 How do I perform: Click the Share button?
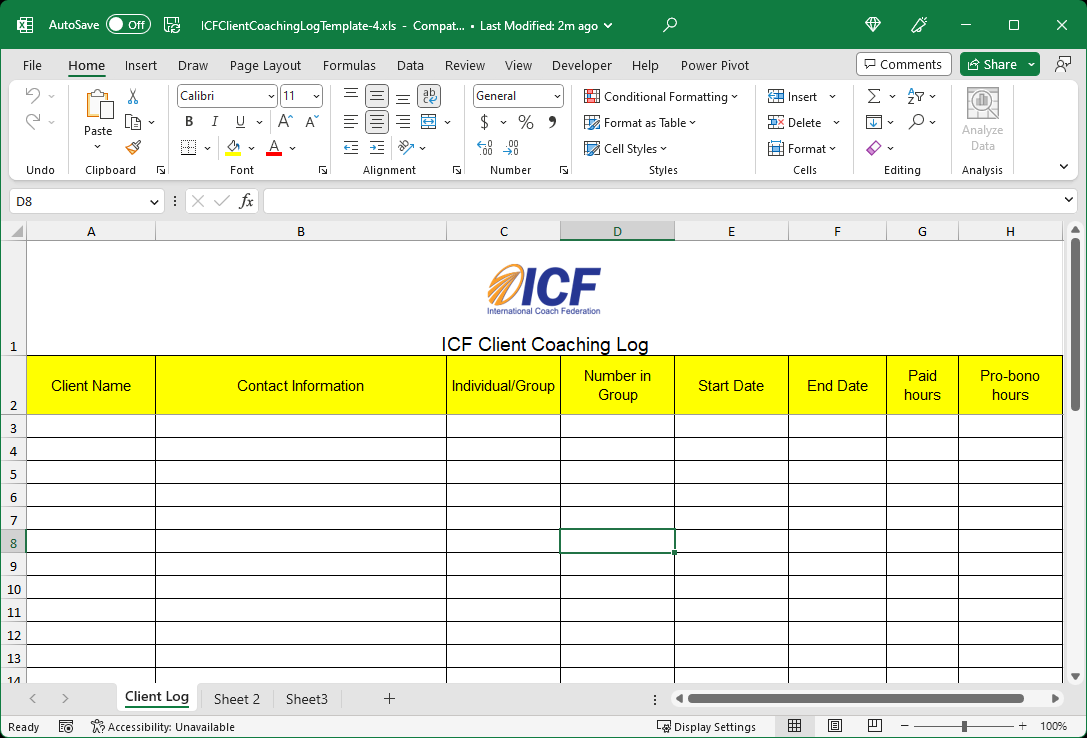[990, 64]
